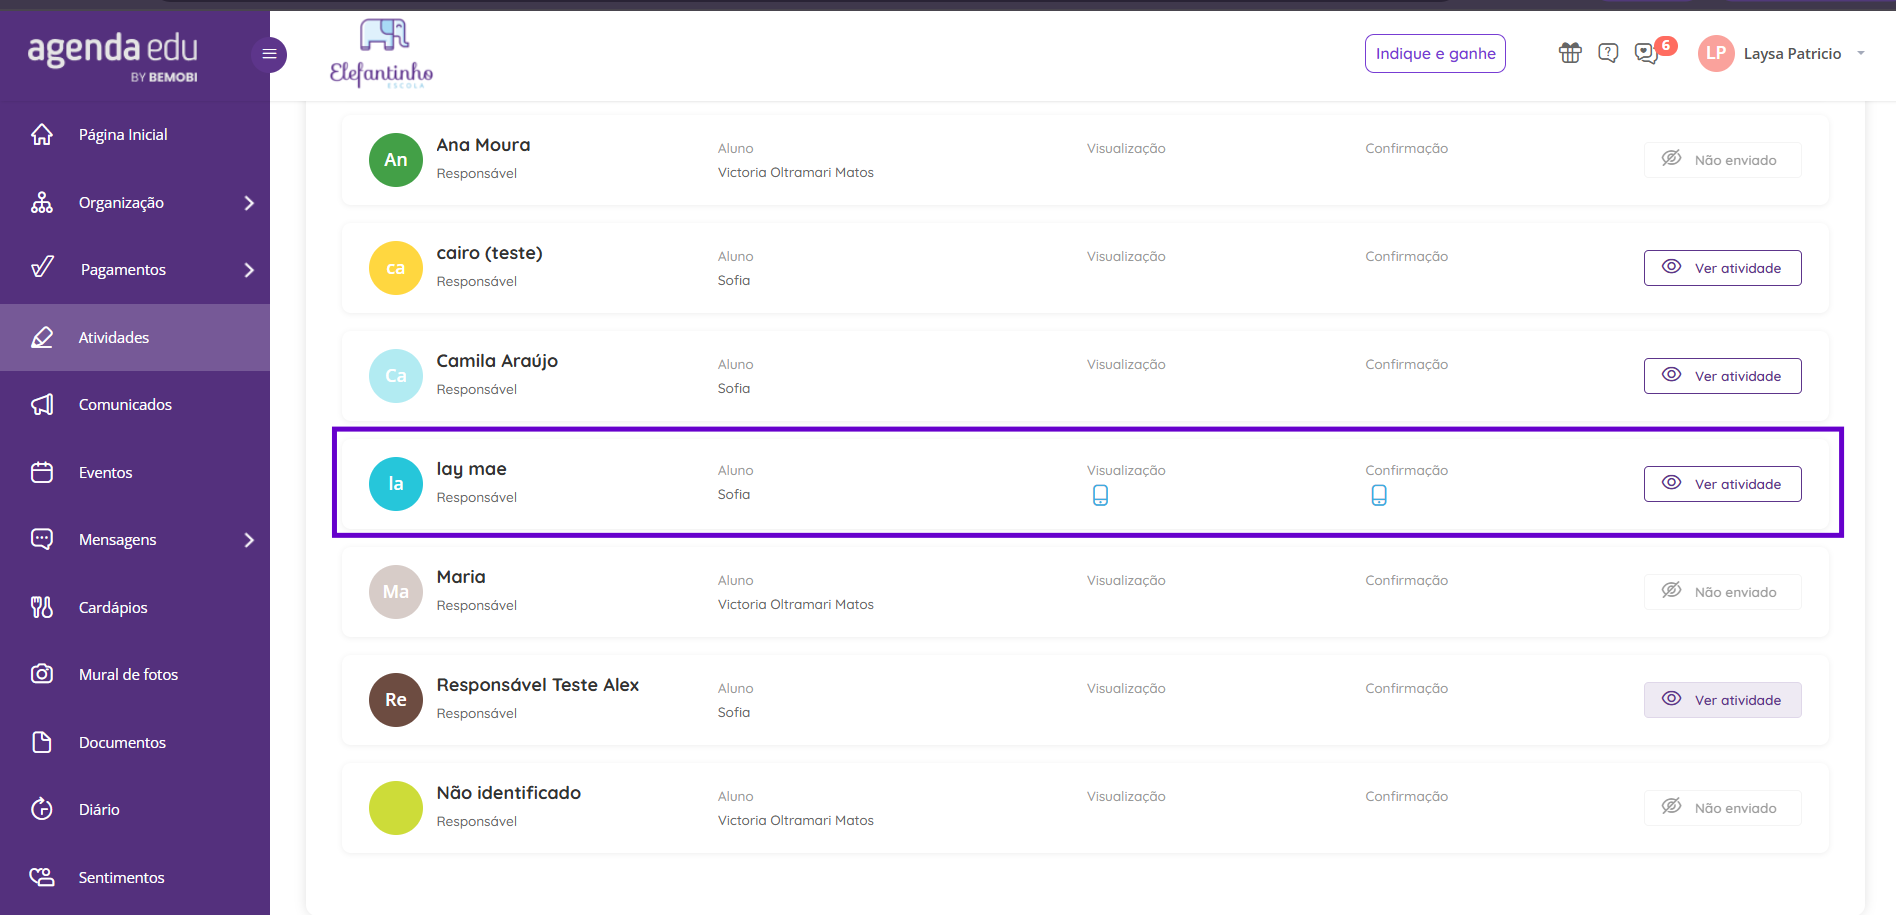
Task: Open Cardápios menu item
Action: [135, 607]
